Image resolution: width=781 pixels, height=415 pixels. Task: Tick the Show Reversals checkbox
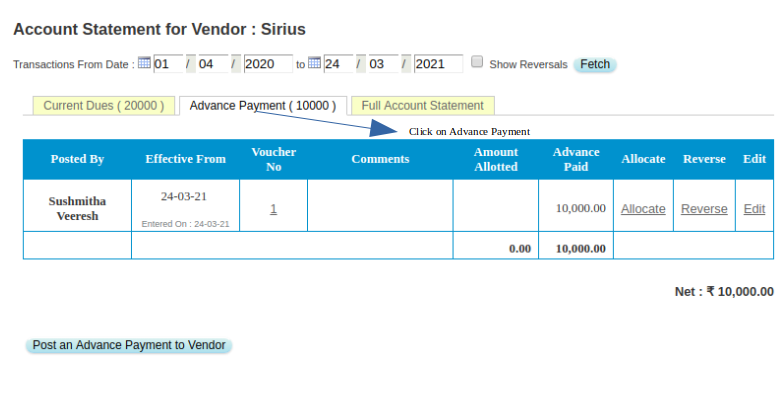[477, 62]
